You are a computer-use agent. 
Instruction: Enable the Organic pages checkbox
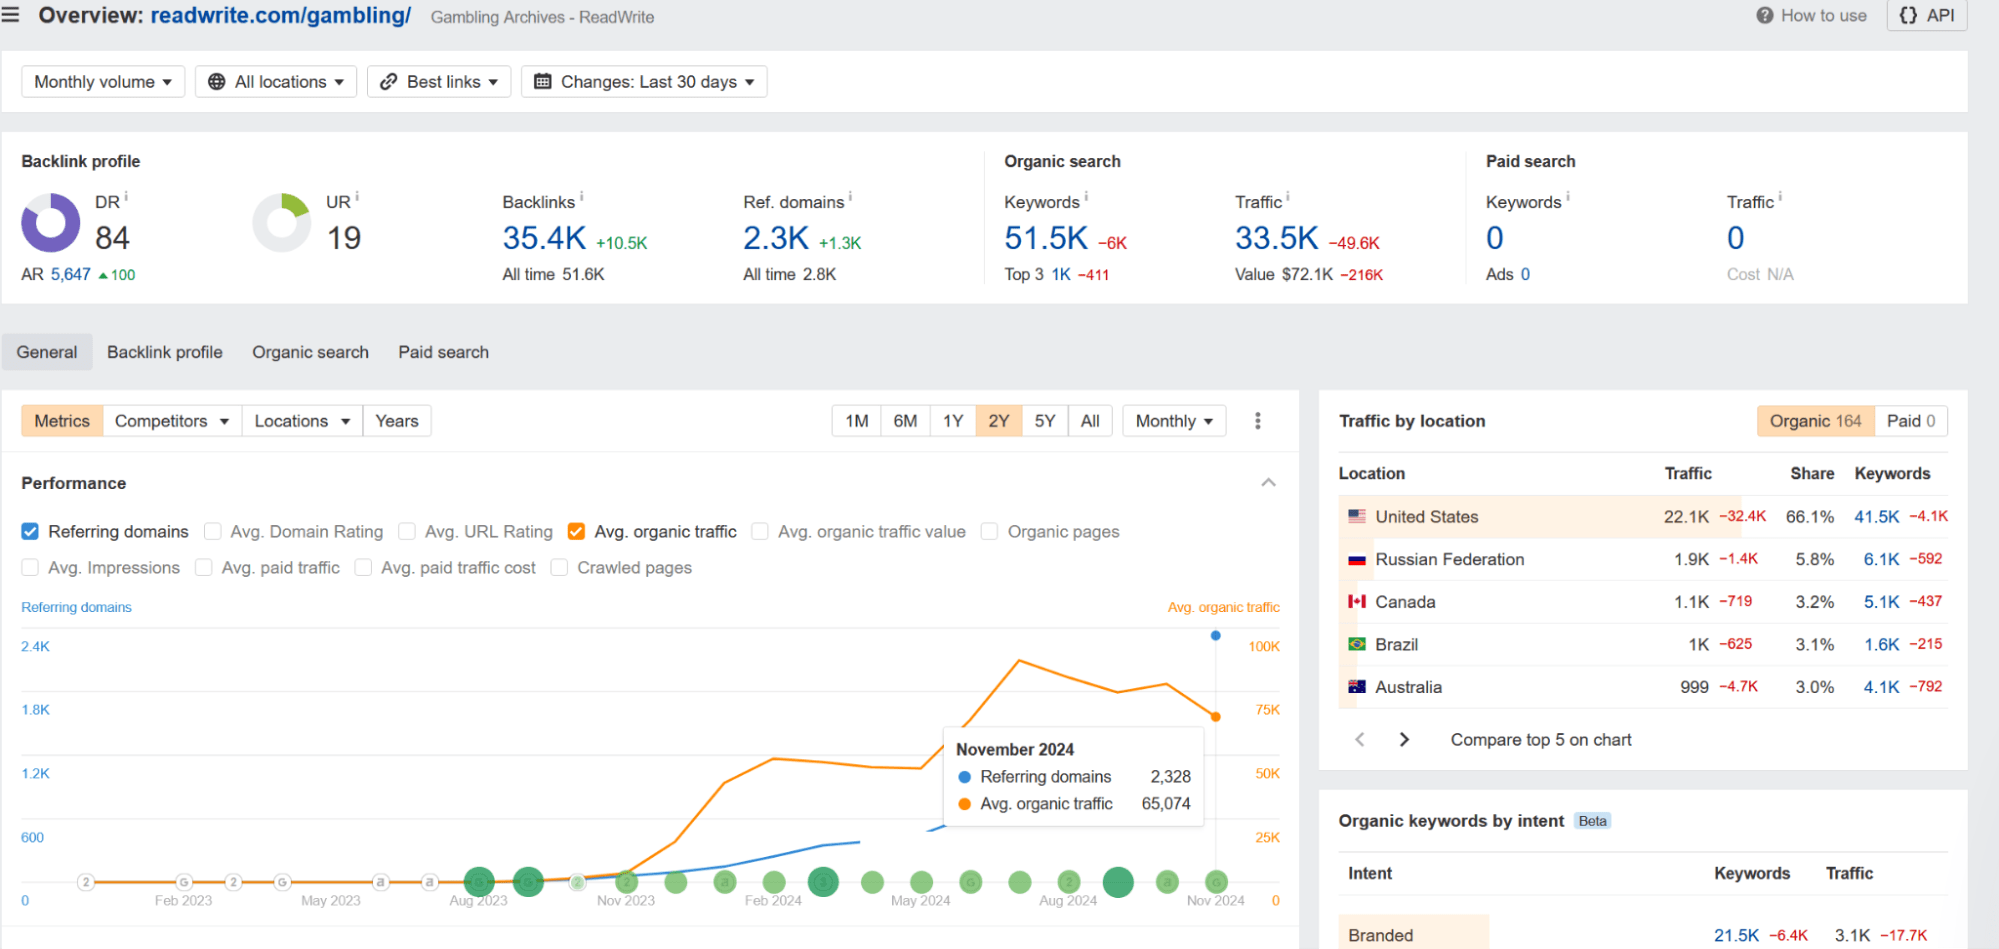point(990,532)
